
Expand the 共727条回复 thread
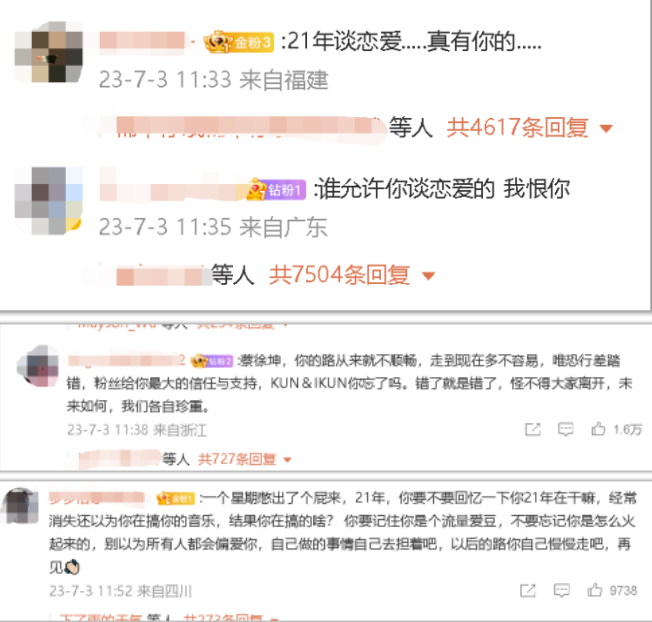(x=237, y=459)
